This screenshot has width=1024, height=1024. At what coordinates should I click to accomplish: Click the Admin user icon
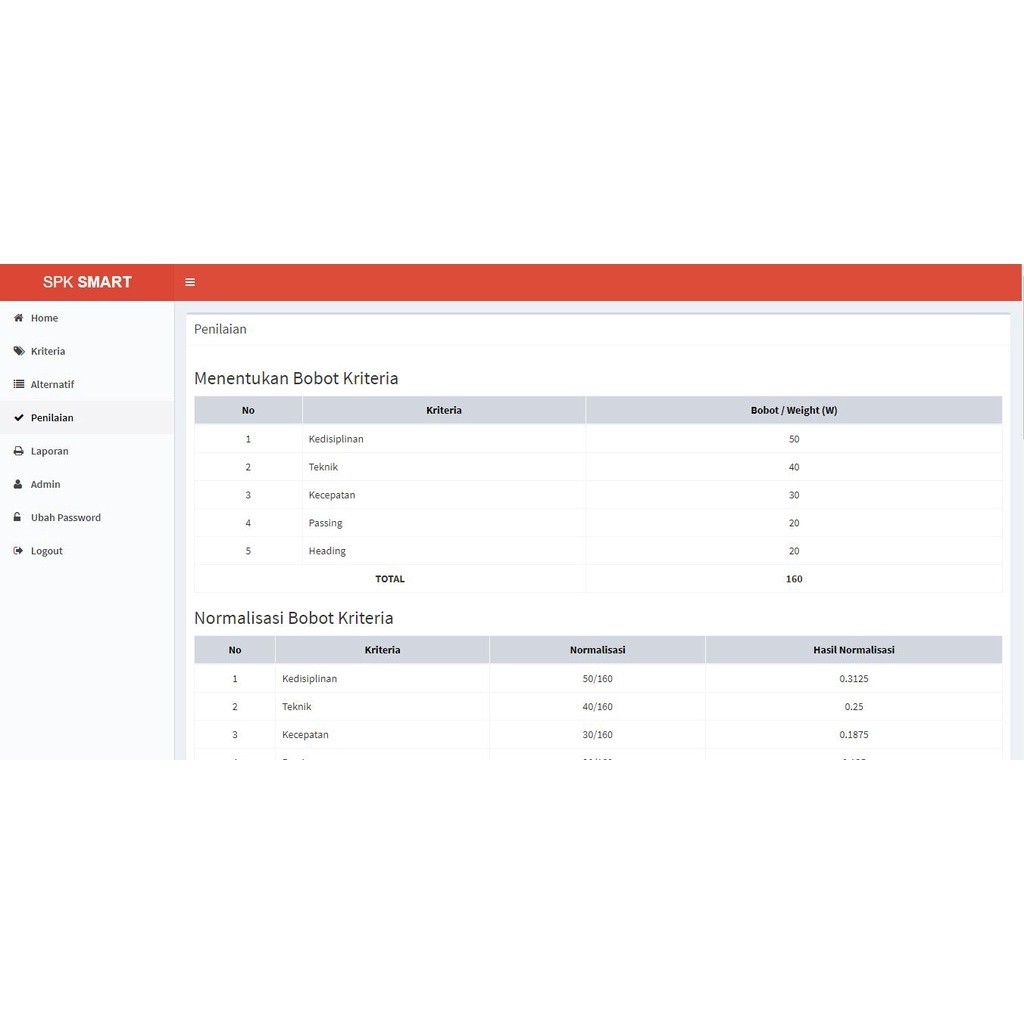pyautogui.click(x=18, y=484)
